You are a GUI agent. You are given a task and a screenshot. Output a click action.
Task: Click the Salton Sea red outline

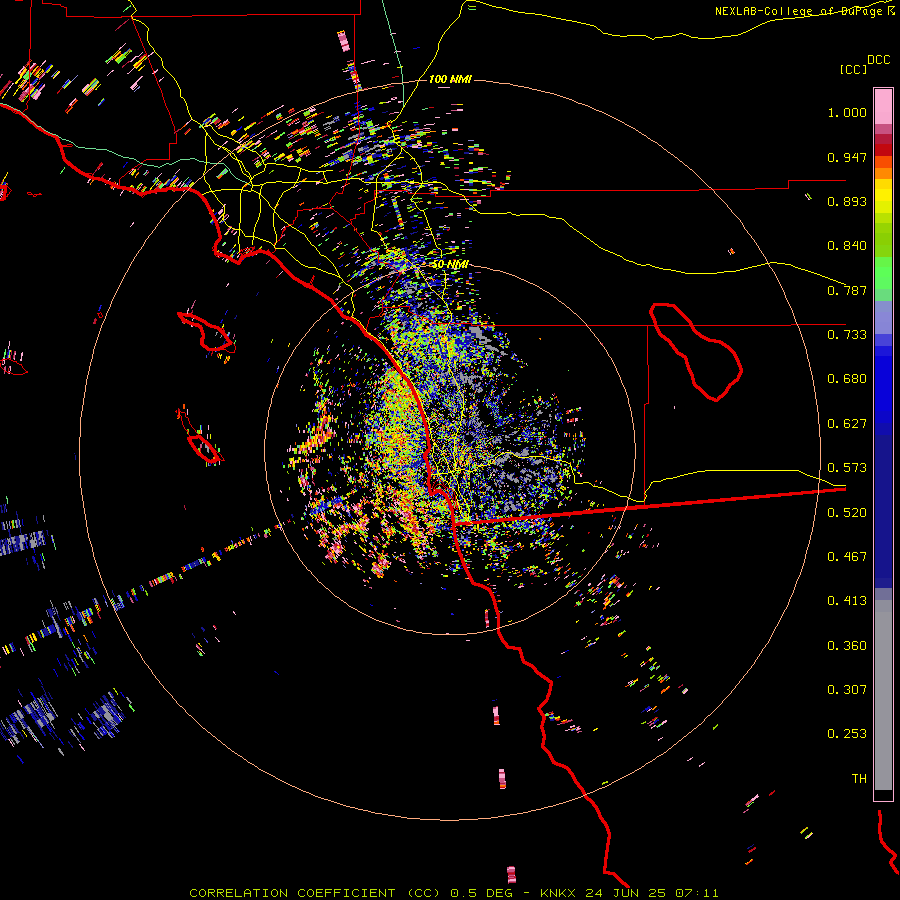(696, 351)
